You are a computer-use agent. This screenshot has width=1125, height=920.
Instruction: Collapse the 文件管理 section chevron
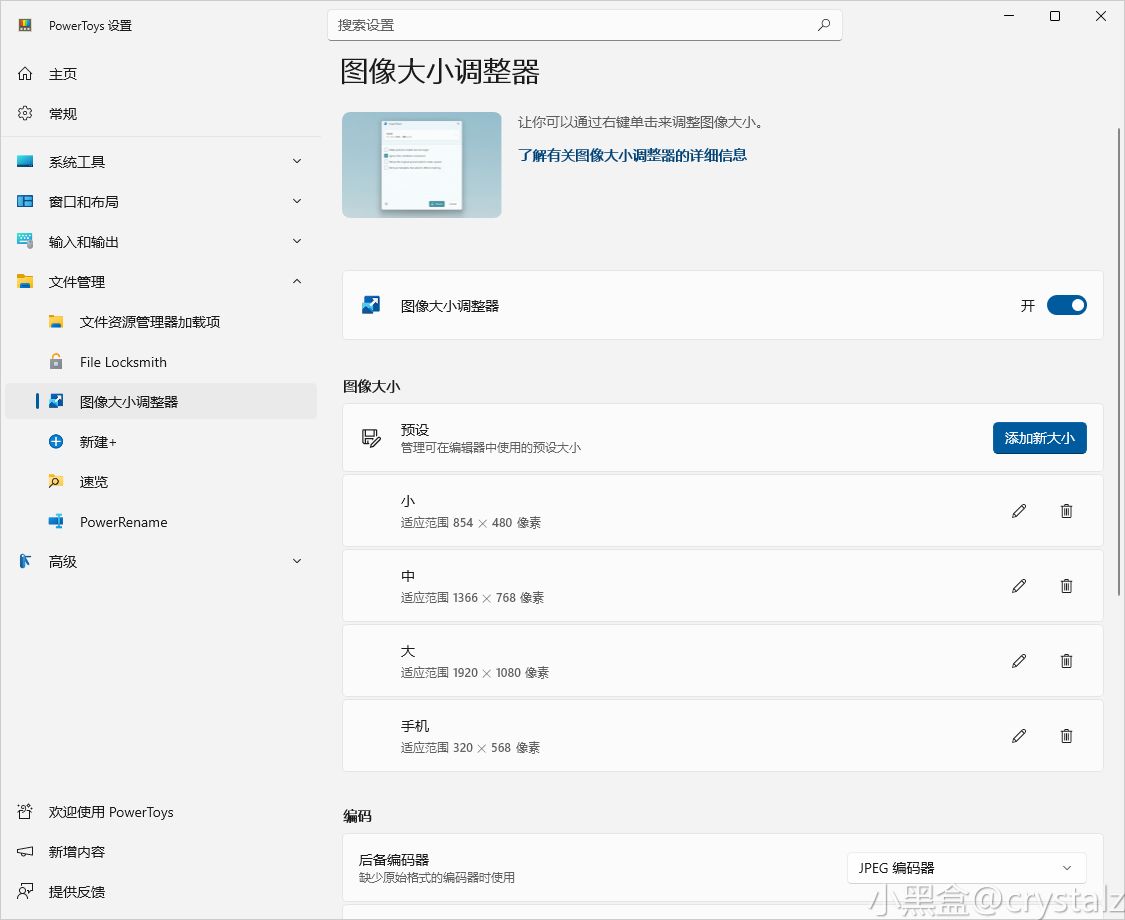[x=297, y=281]
